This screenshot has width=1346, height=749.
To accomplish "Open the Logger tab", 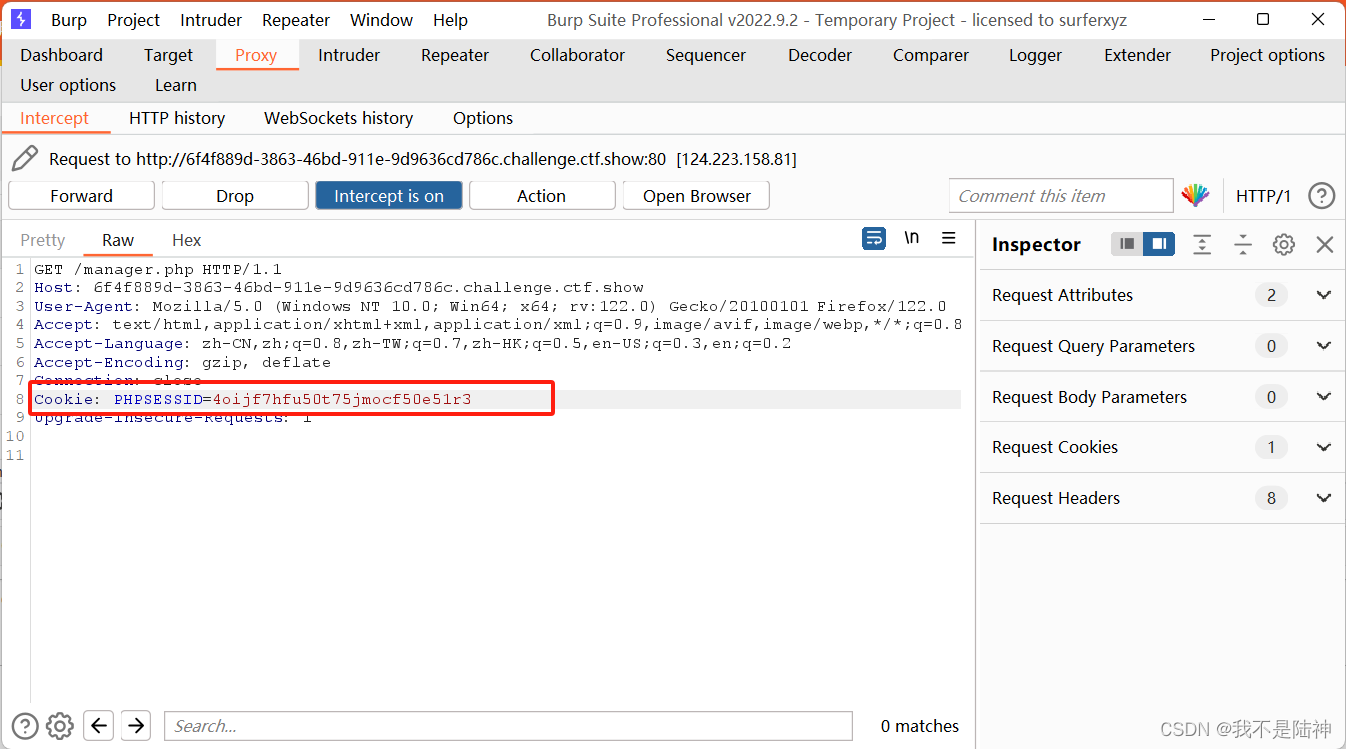I will point(1036,55).
